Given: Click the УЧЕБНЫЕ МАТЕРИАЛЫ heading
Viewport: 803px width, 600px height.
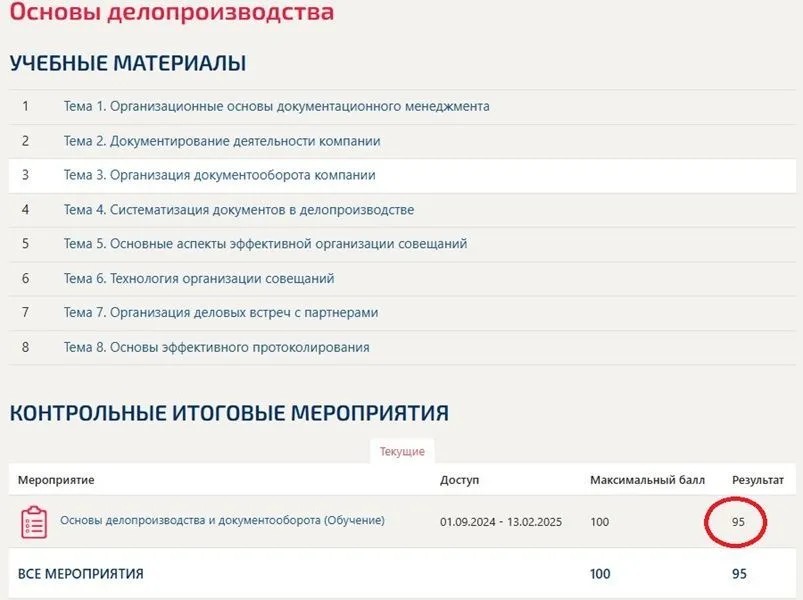Looking at the screenshot, I should click(128, 63).
